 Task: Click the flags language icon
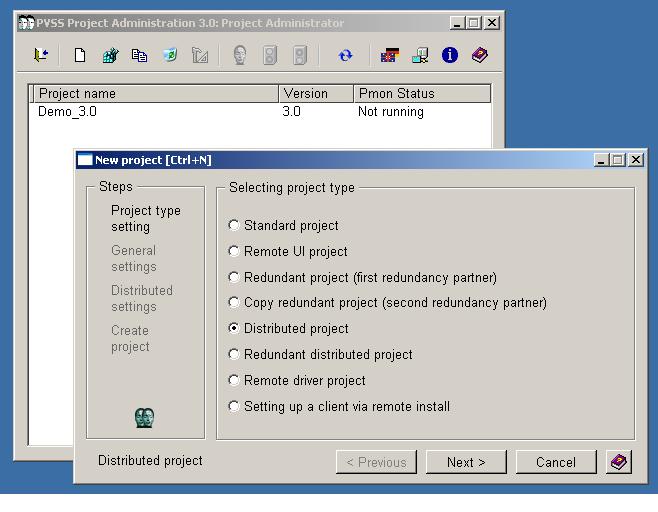tap(389, 55)
